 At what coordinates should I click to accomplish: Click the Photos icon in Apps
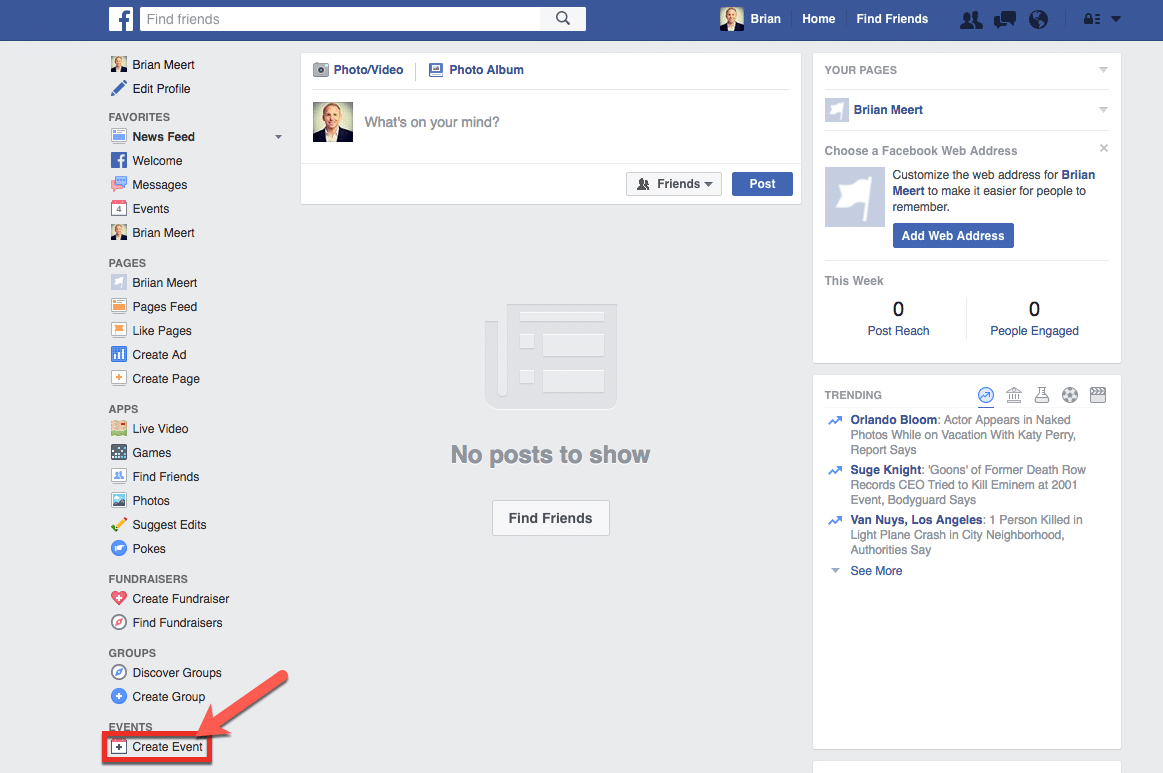(119, 500)
